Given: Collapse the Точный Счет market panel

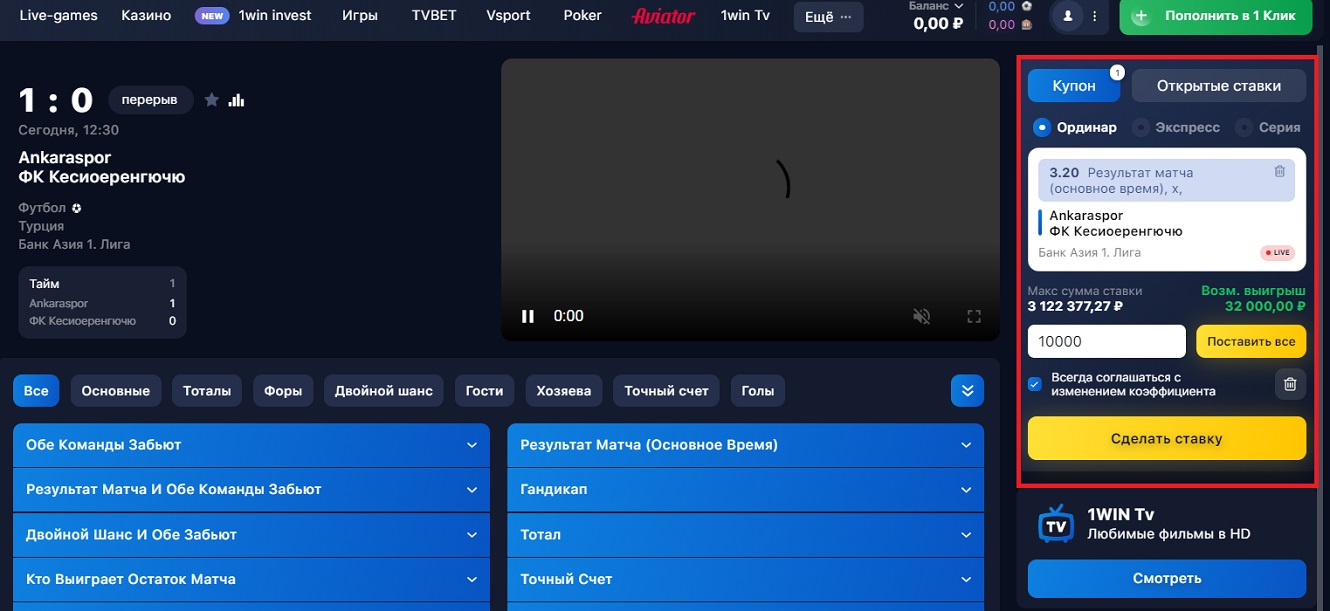Looking at the screenshot, I should tap(746, 580).
